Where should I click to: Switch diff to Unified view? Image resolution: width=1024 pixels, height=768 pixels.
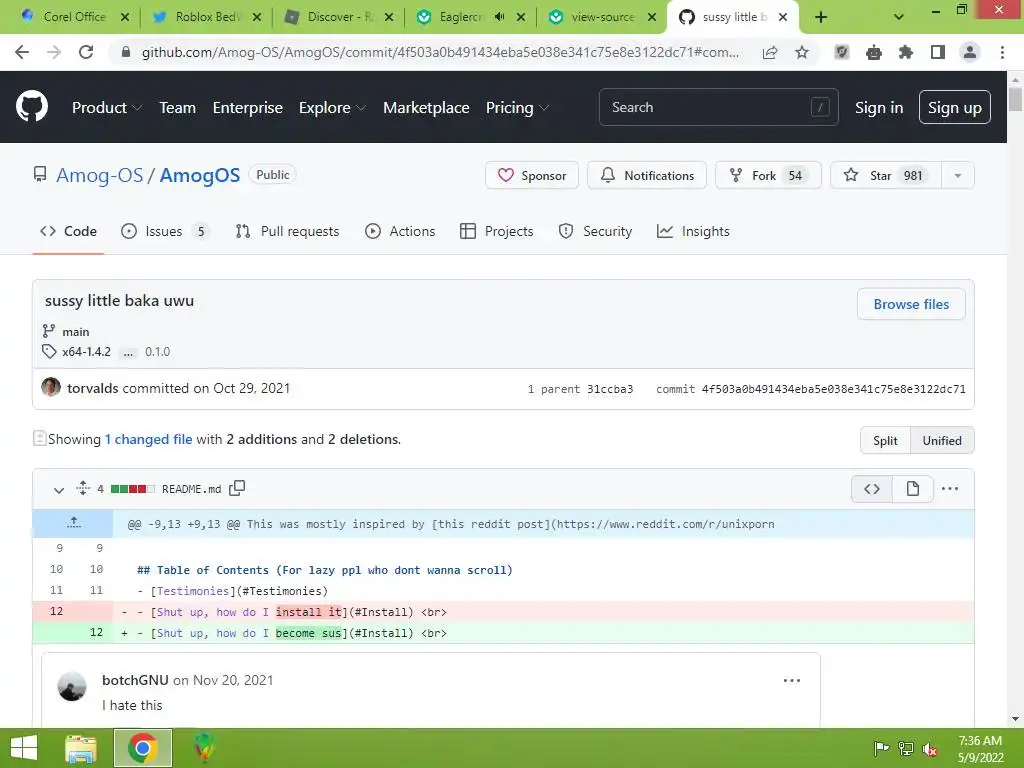point(942,440)
